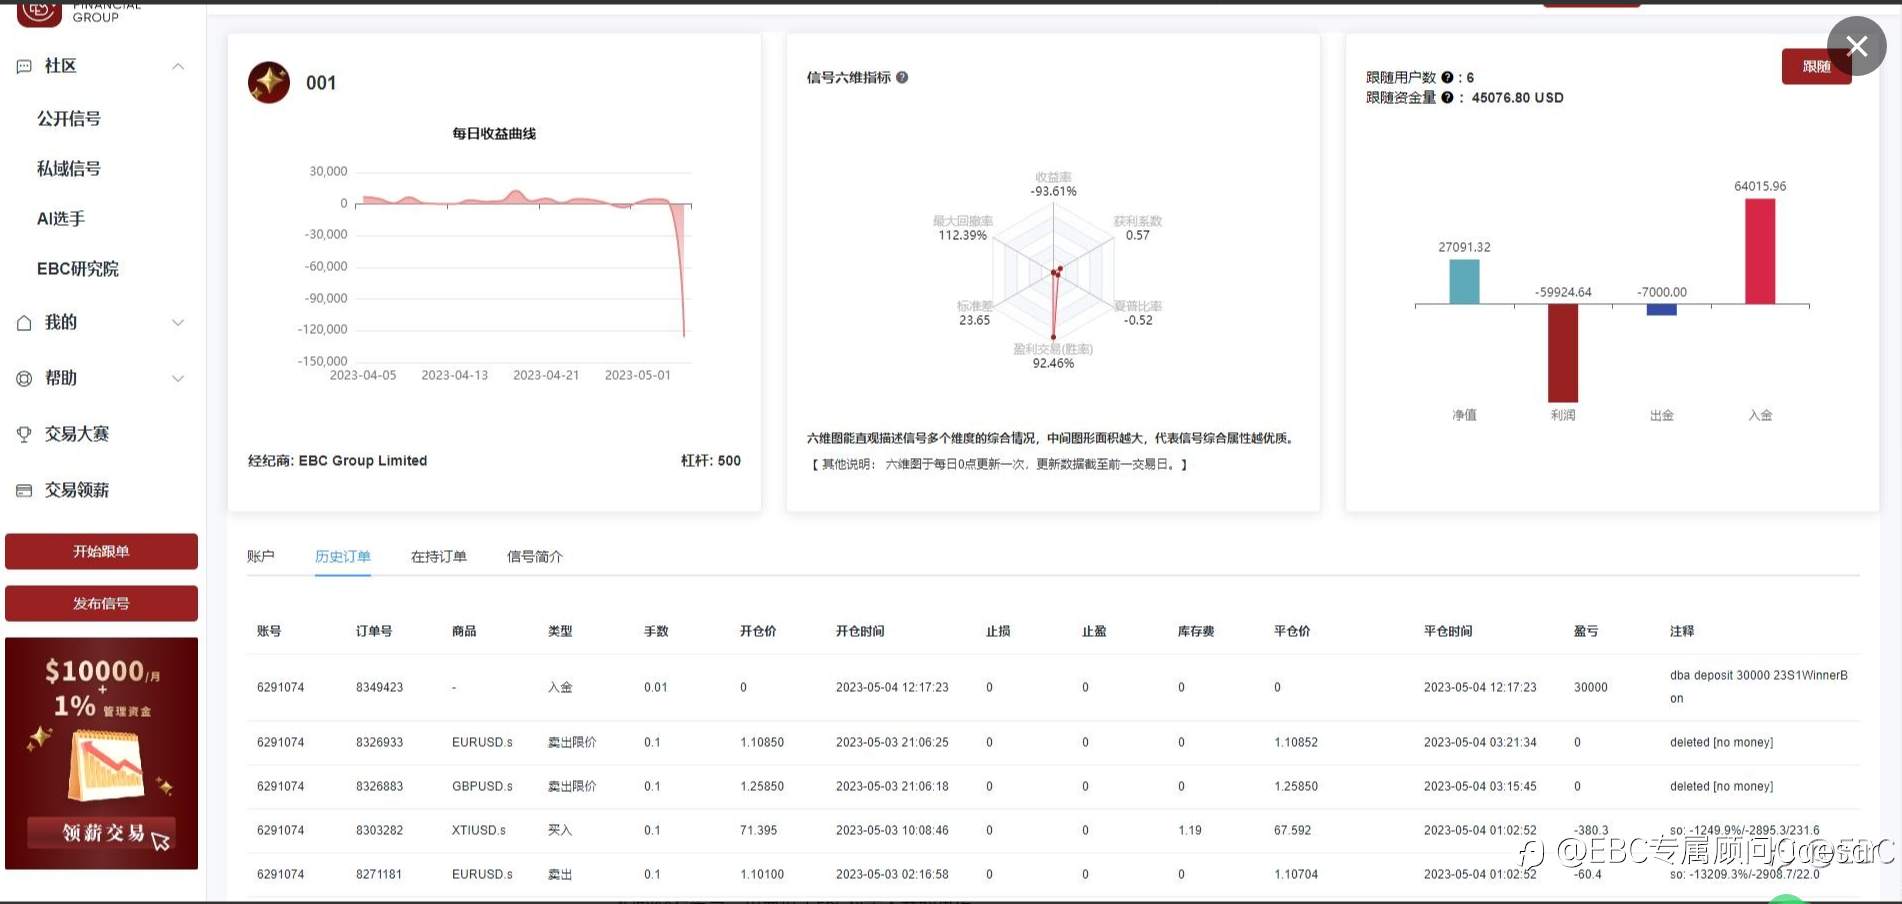Image resolution: width=1902 pixels, height=904 pixels.
Task: Click the dba deposit 30000 note
Action: pyautogui.click(x=1759, y=686)
